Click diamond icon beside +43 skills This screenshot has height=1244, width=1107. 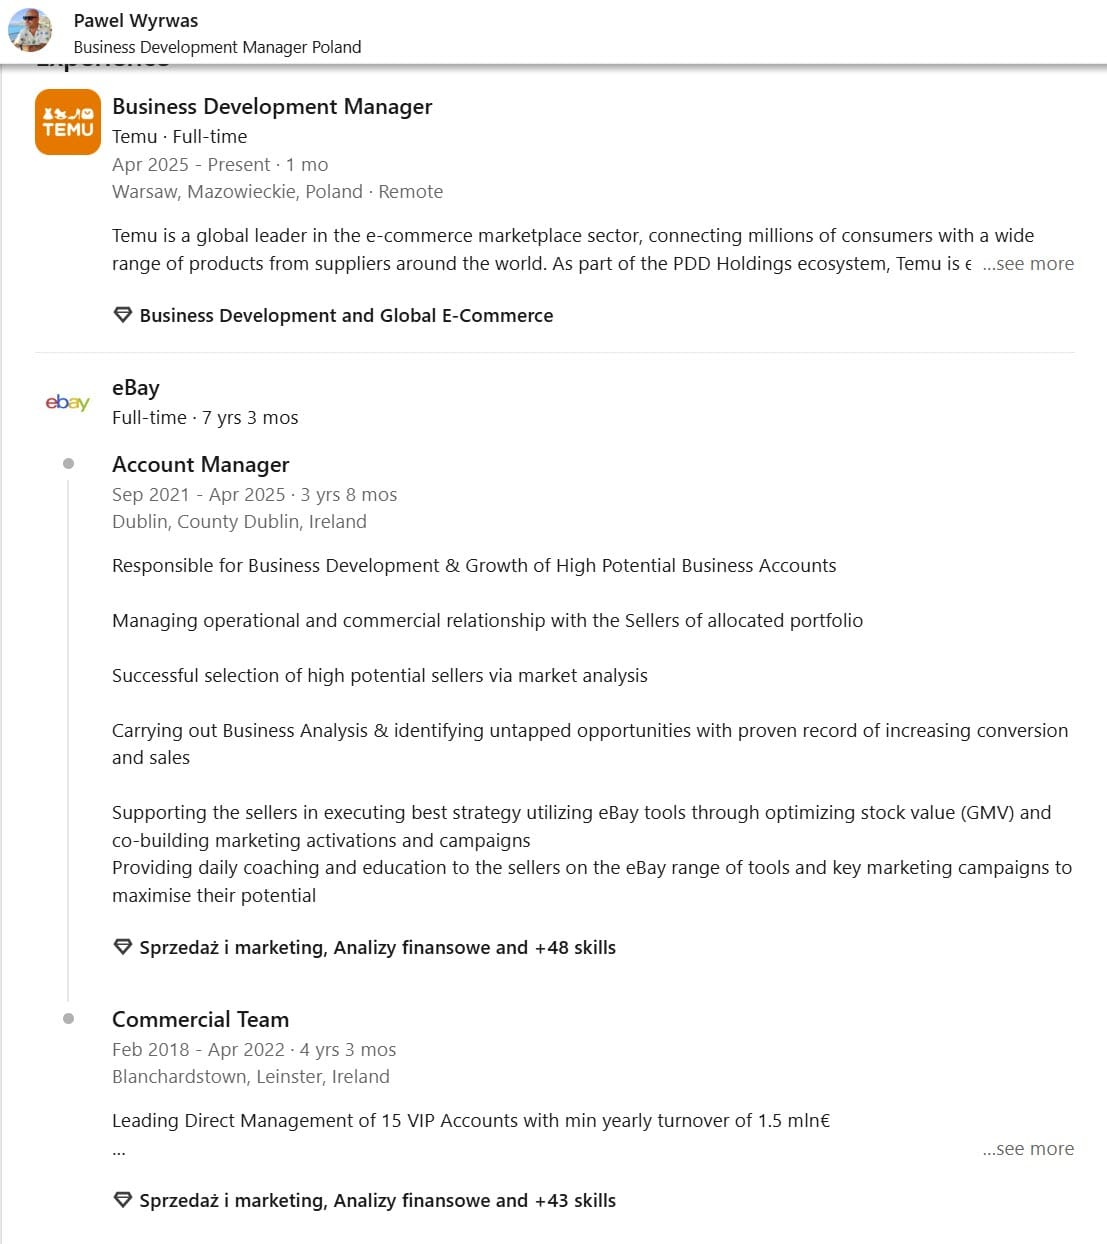point(123,1200)
